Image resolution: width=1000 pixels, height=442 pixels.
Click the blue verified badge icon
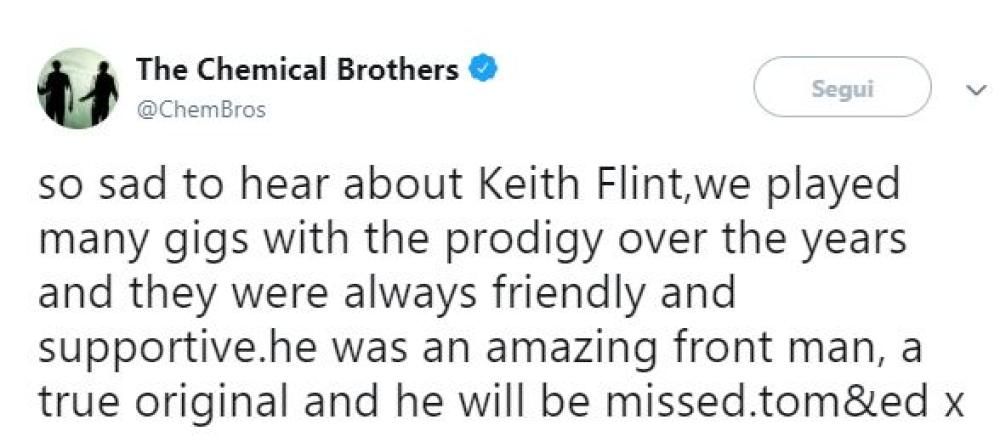coord(484,70)
